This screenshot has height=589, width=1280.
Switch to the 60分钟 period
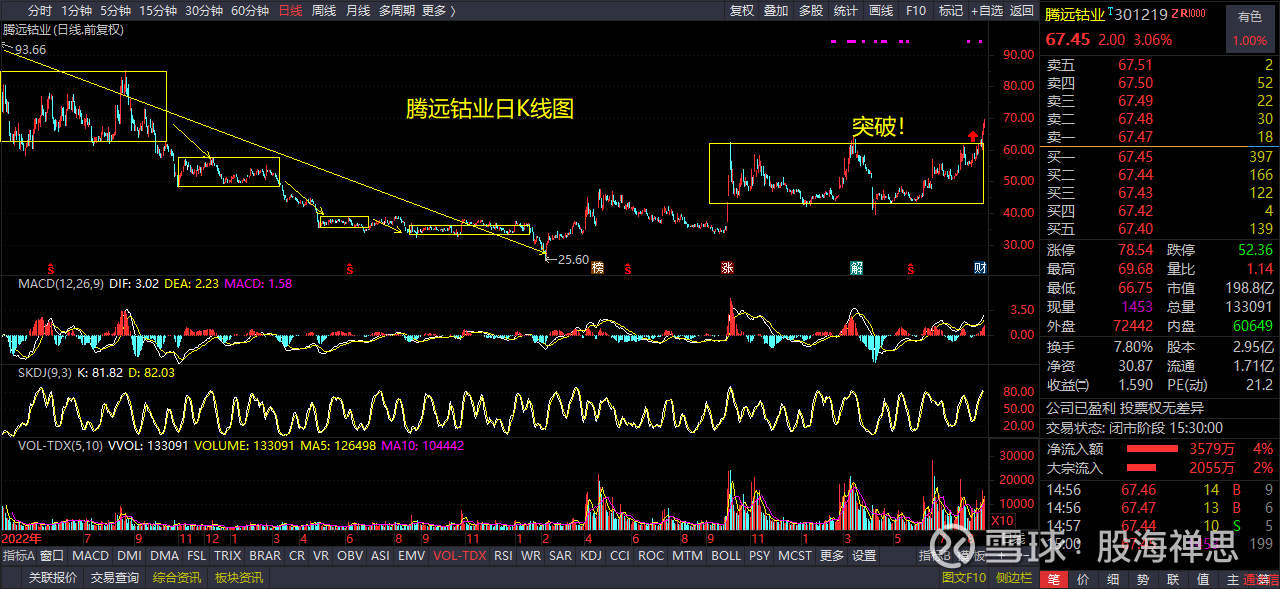pos(250,11)
